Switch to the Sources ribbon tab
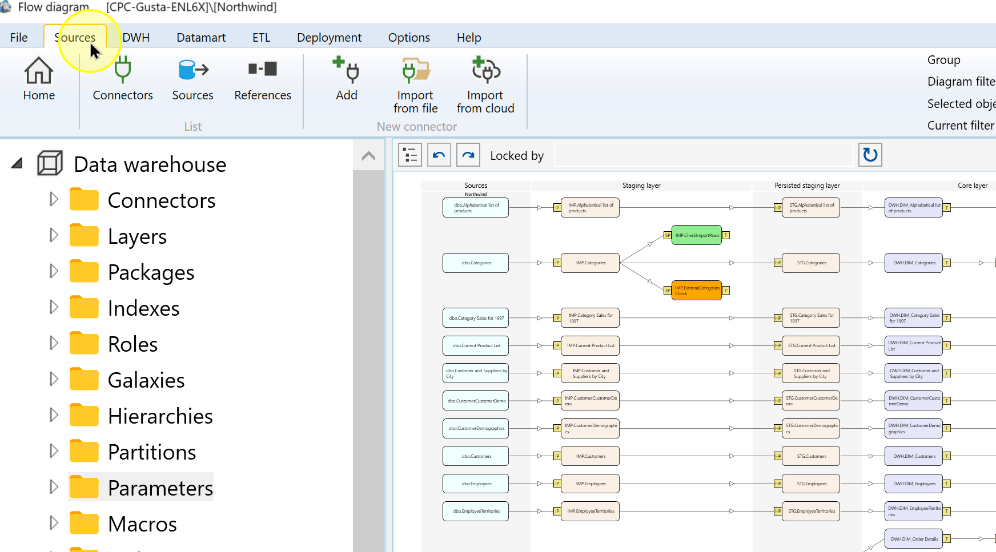Screen dimensions: 996x552 pos(75,37)
